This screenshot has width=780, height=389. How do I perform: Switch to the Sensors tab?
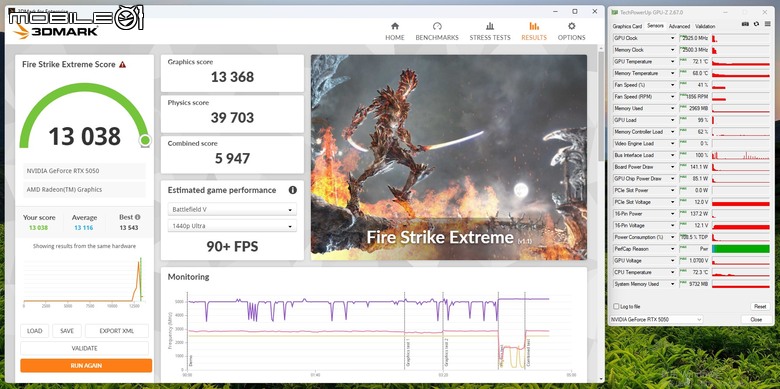[x=655, y=26]
